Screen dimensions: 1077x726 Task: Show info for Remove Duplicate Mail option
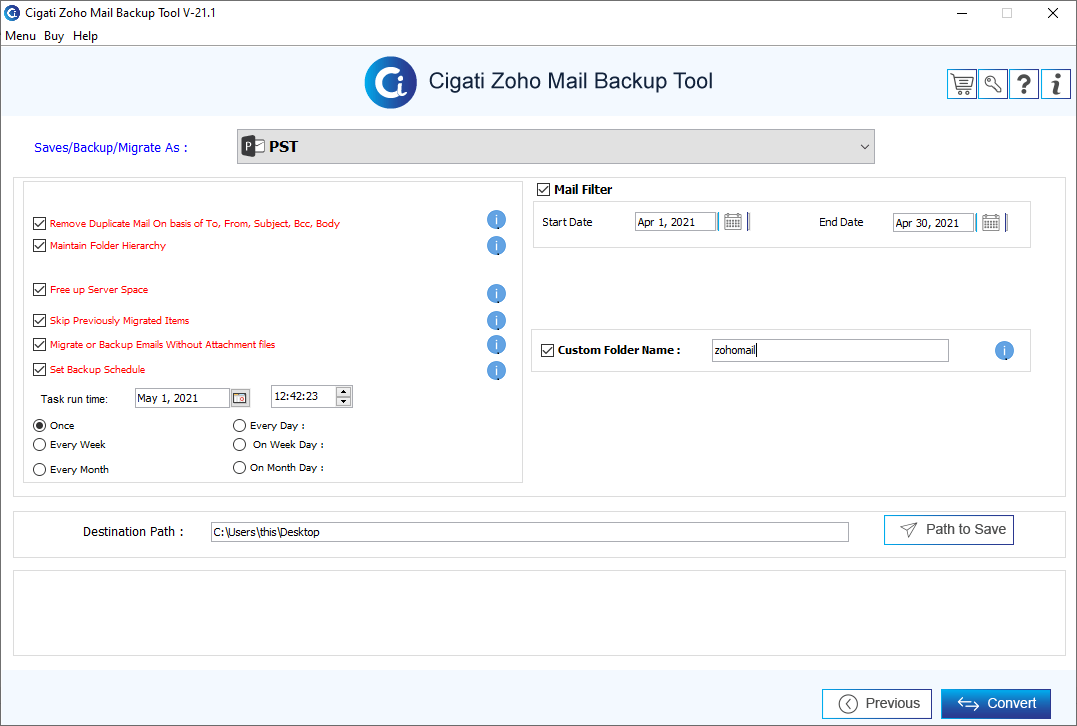click(497, 220)
